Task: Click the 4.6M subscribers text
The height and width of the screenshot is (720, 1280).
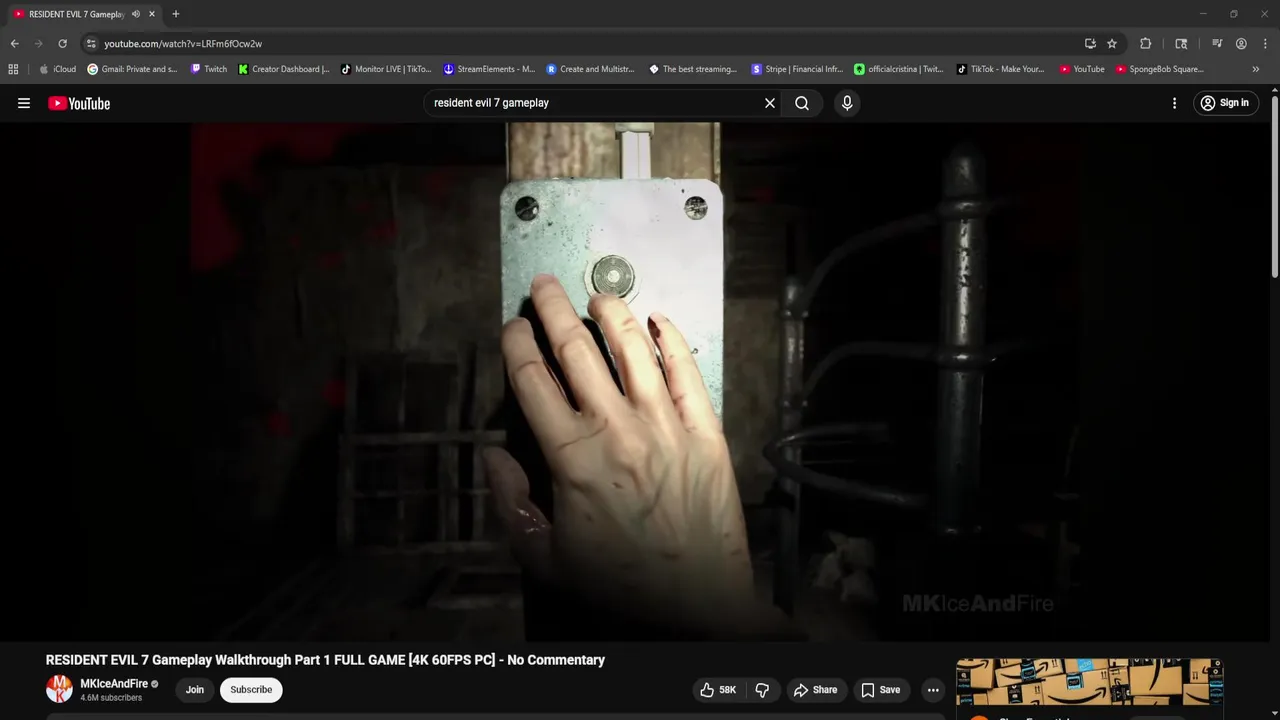Action: [111, 698]
